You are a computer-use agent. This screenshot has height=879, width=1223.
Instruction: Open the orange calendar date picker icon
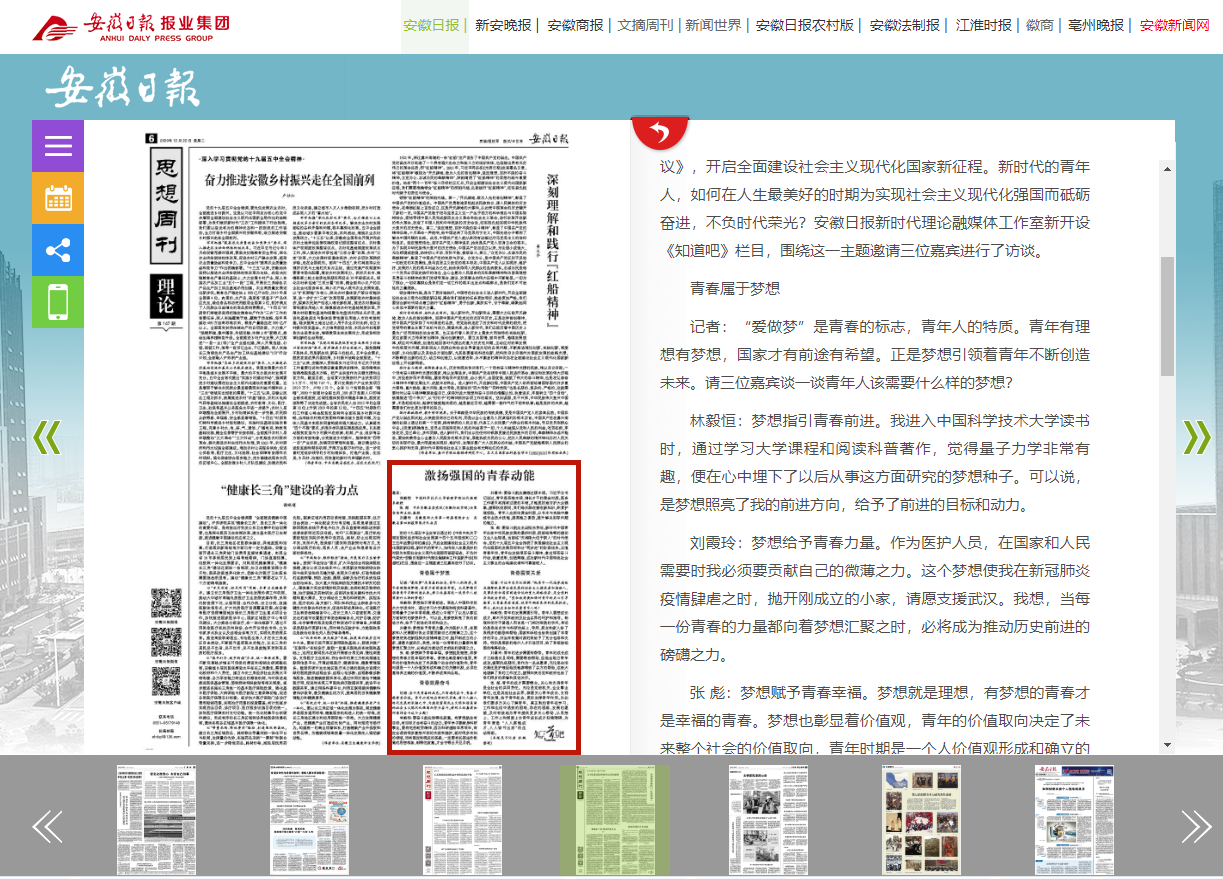[58, 198]
